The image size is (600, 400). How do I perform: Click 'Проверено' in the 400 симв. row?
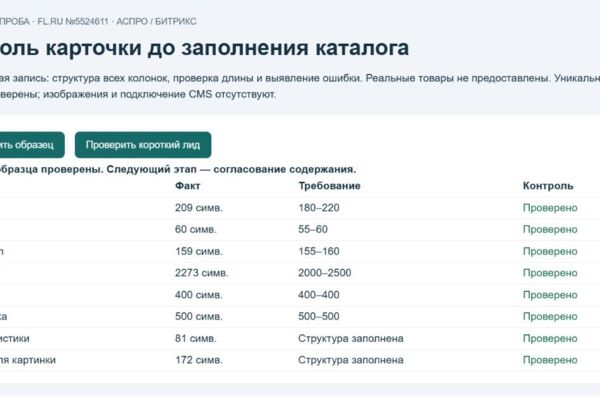[550, 295]
